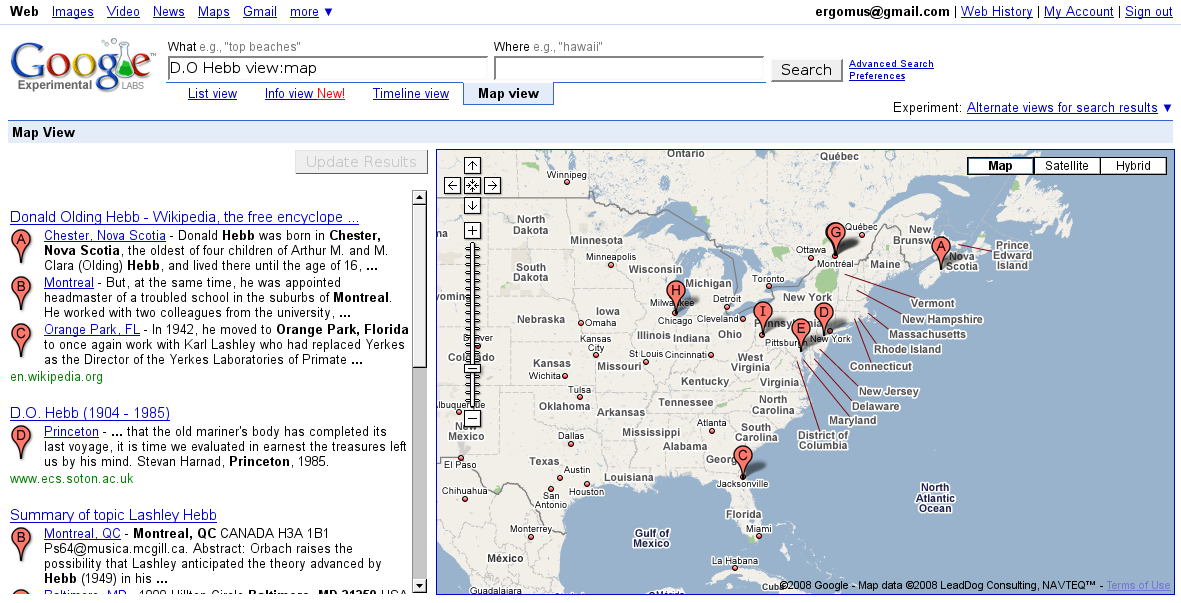1181x603 pixels.
Task: Go to Video in top navigation
Action: pos(123,11)
